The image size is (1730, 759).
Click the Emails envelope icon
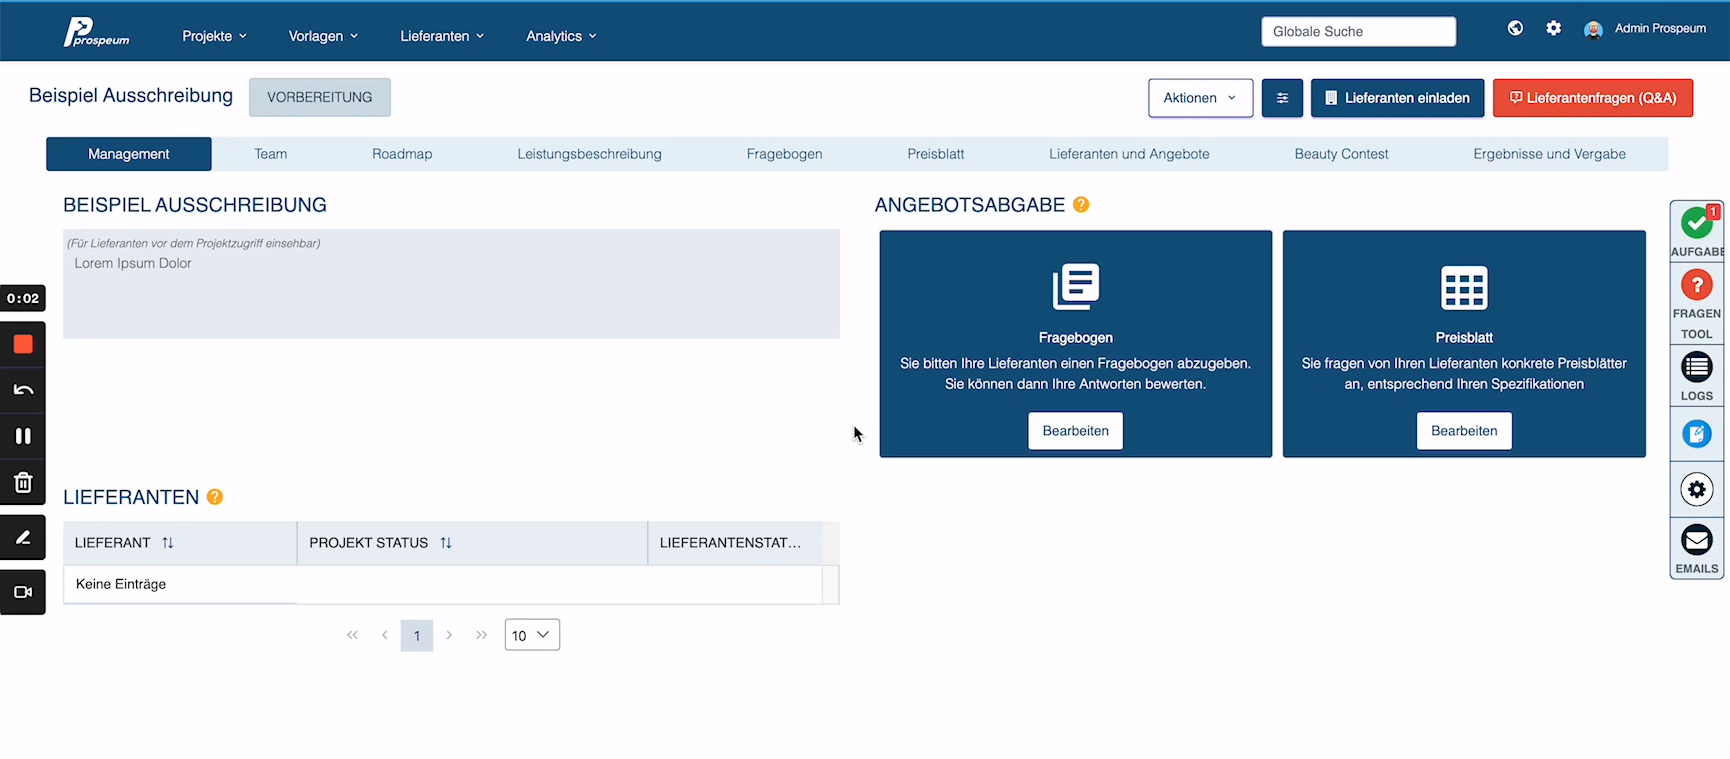coord(1696,541)
